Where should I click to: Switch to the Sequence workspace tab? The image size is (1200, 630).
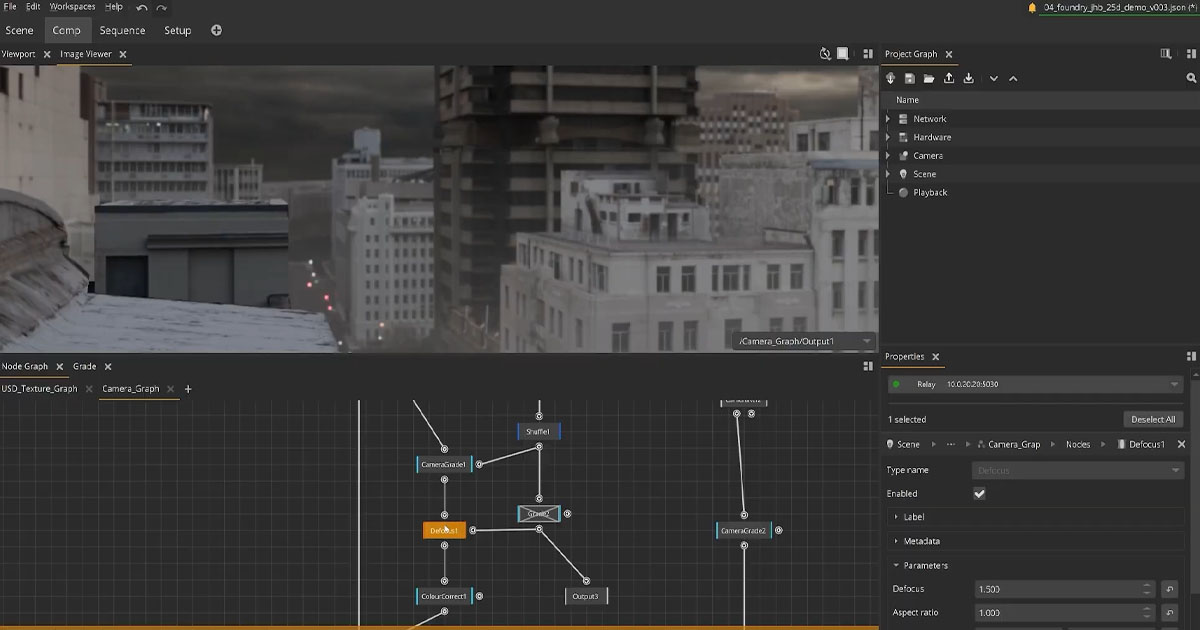tap(122, 31)
